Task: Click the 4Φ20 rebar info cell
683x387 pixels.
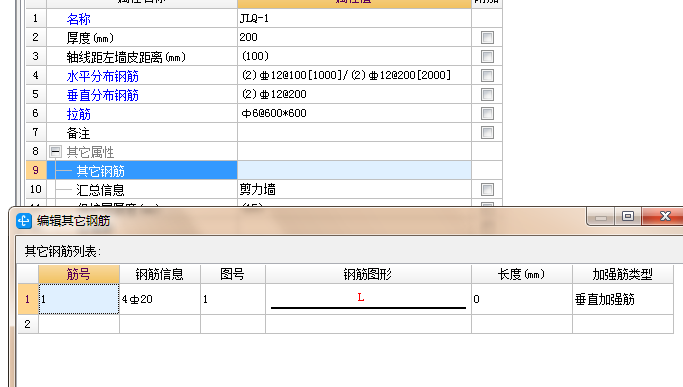Action: coord(160,299)
